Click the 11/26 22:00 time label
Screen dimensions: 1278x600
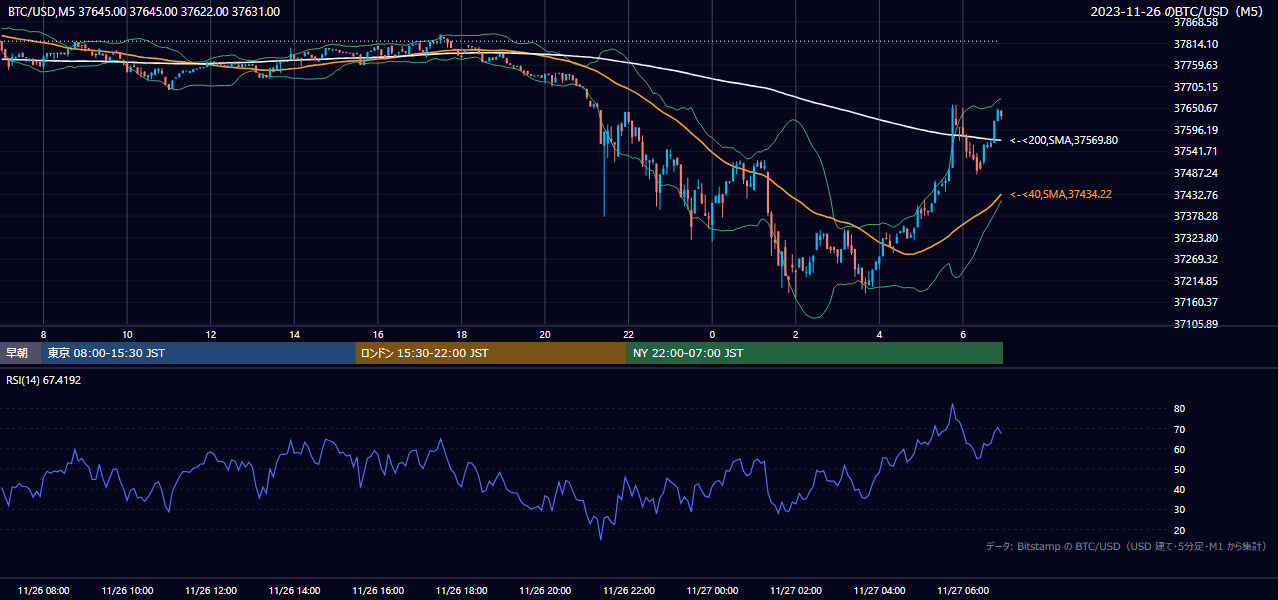point(628,591)
